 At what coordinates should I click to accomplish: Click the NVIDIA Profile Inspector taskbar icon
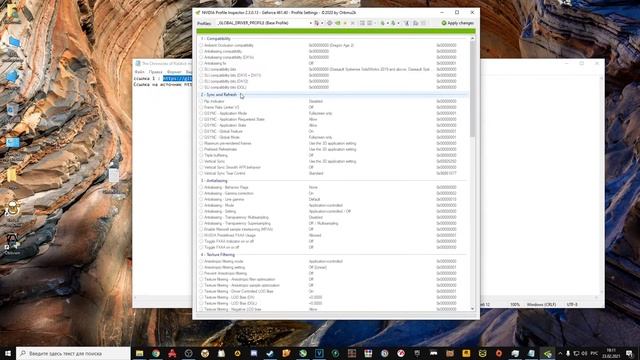tap(547, 353)
